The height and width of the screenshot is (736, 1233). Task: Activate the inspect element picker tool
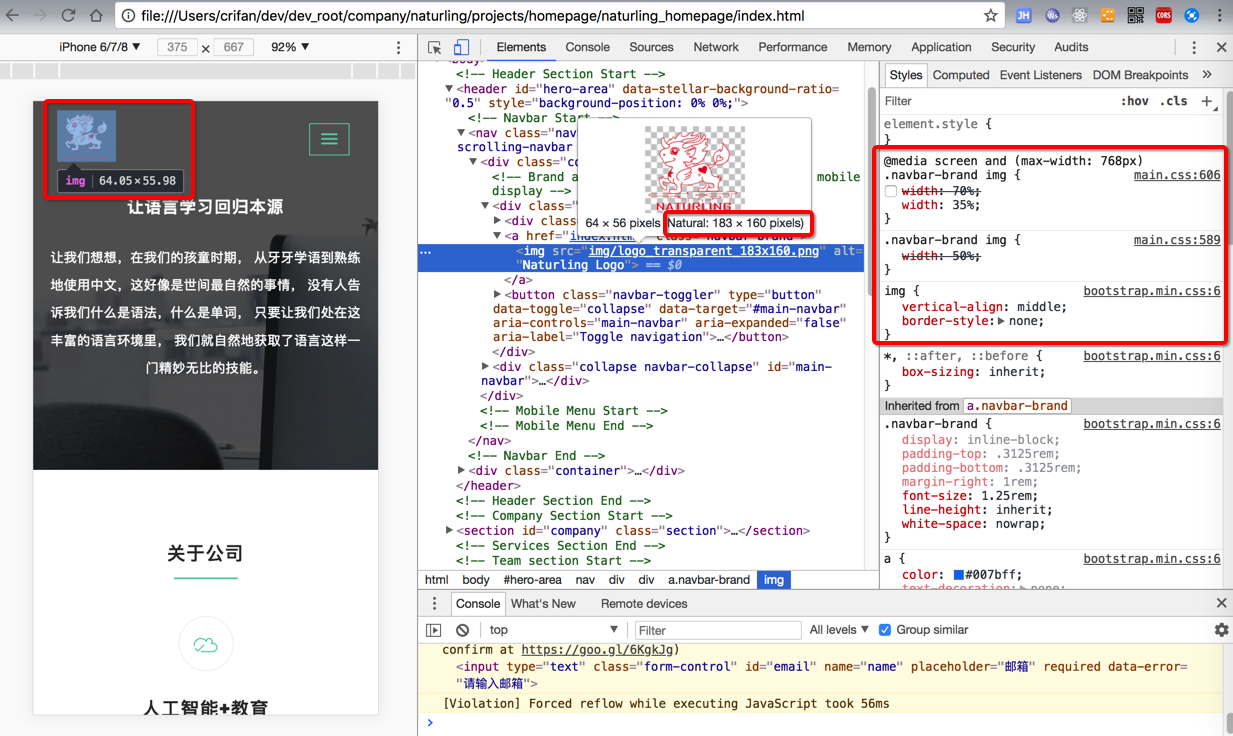(x=434, y=47)
